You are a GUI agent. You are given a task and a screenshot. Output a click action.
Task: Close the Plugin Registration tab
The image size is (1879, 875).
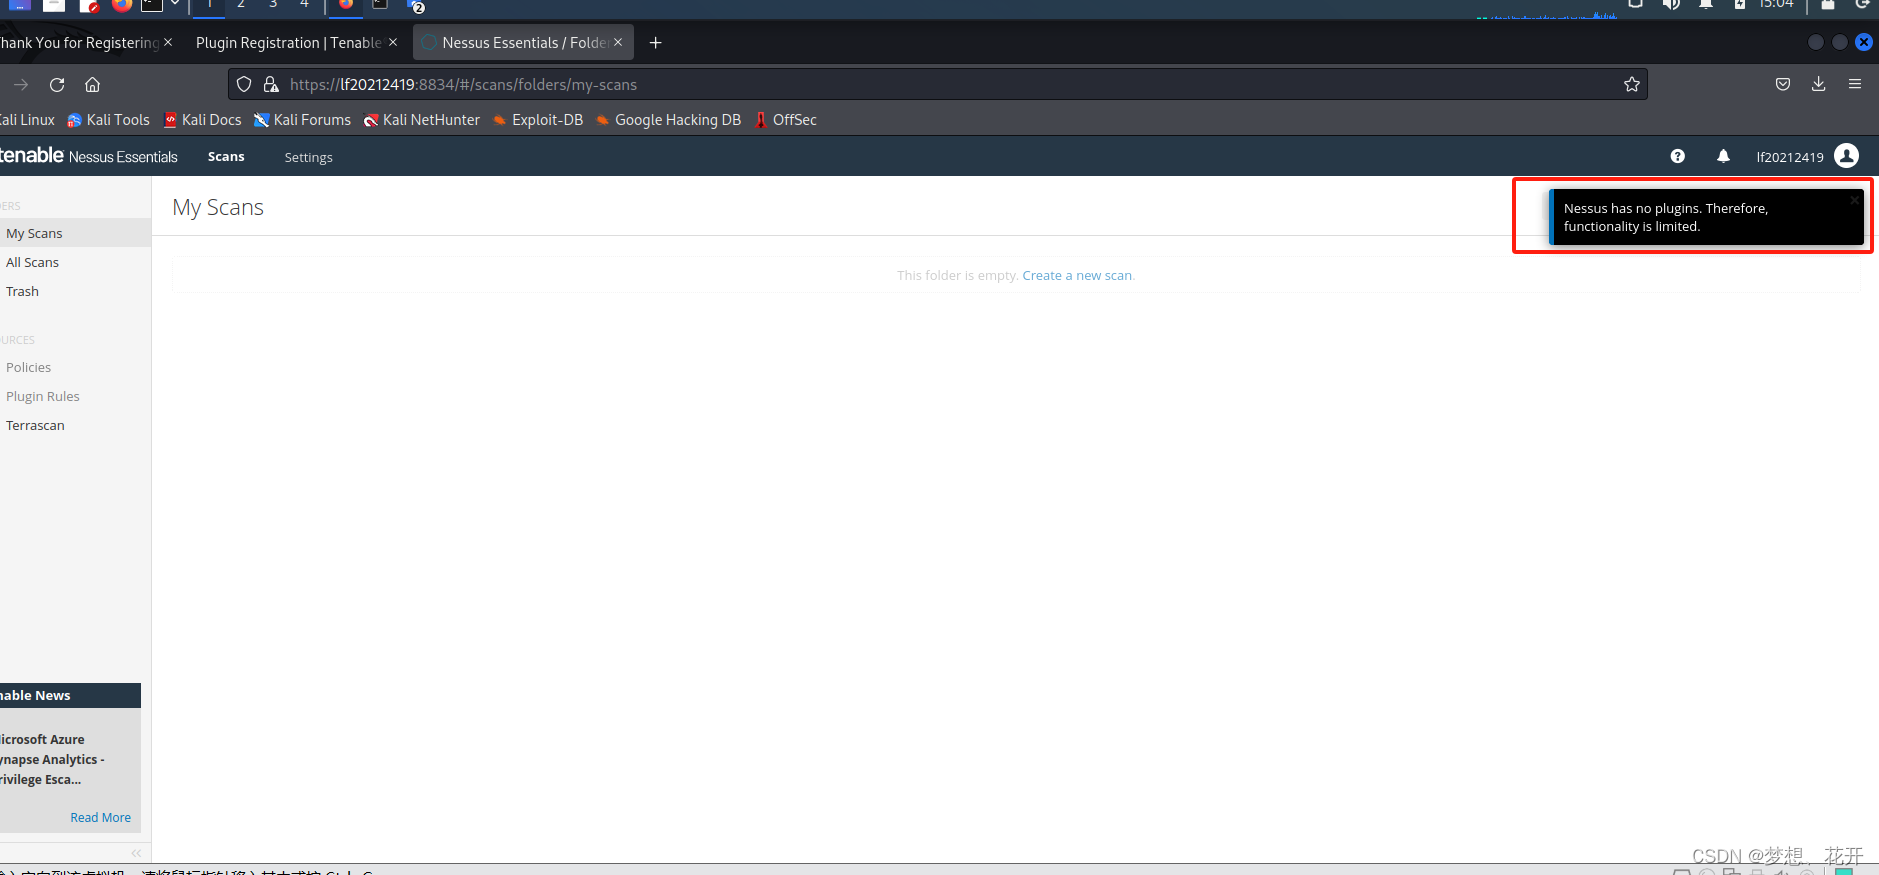pyautogui.click(x=393, y=42)
